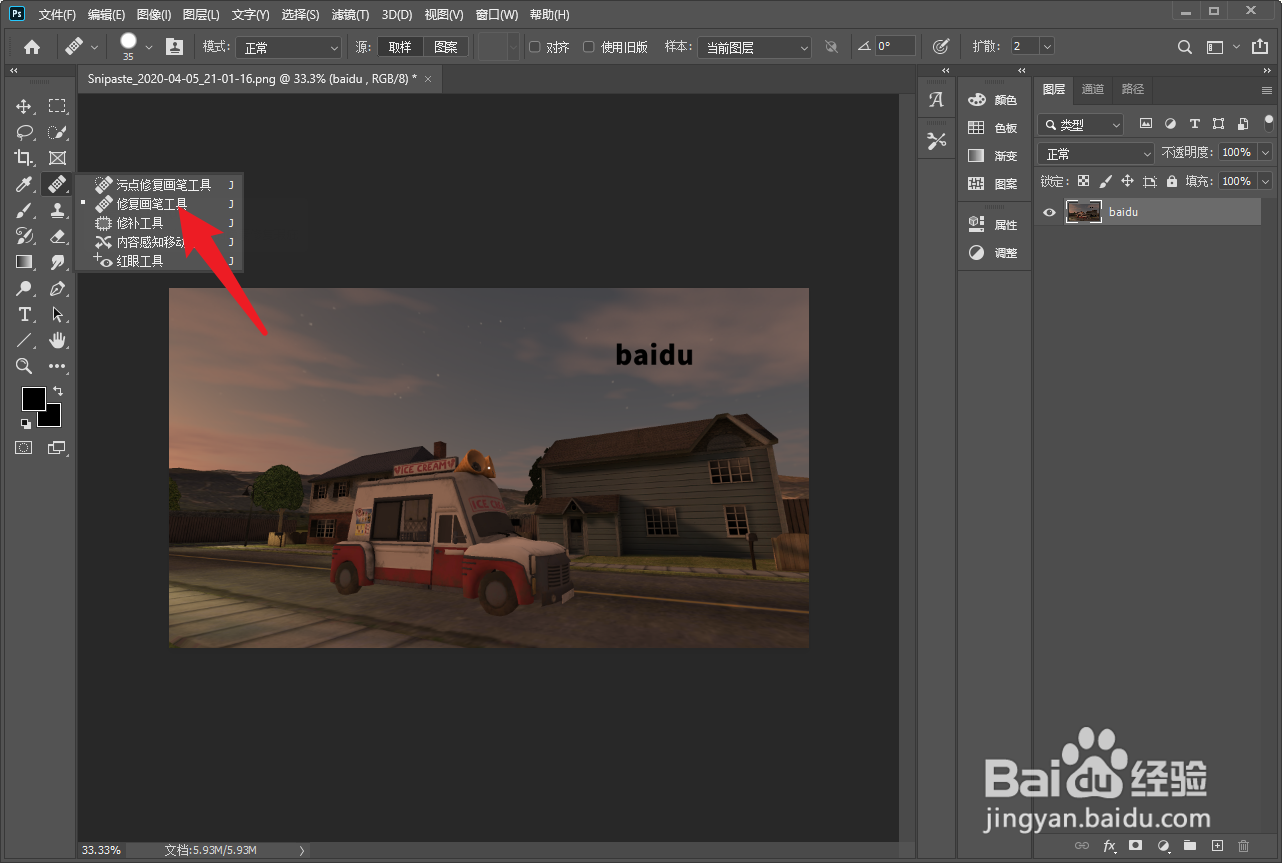The width and height of the screenshot is (1282, 863).
Task: Reset default foreground and background colors
Action: [26, 424]
